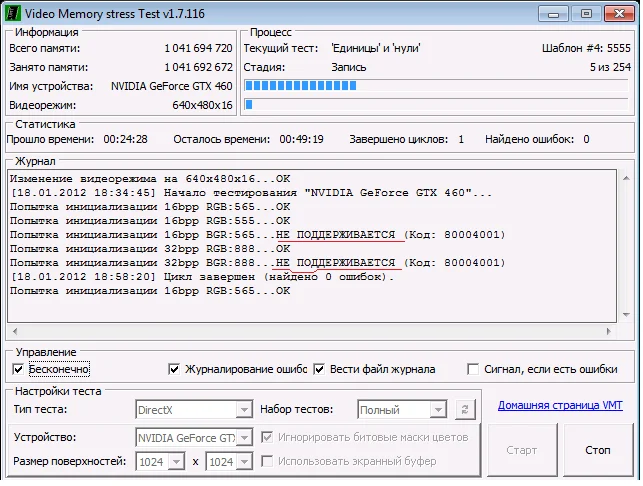
Task: Click log line '32bpp RGB:888...OK'
Action: tap(150, 249)
